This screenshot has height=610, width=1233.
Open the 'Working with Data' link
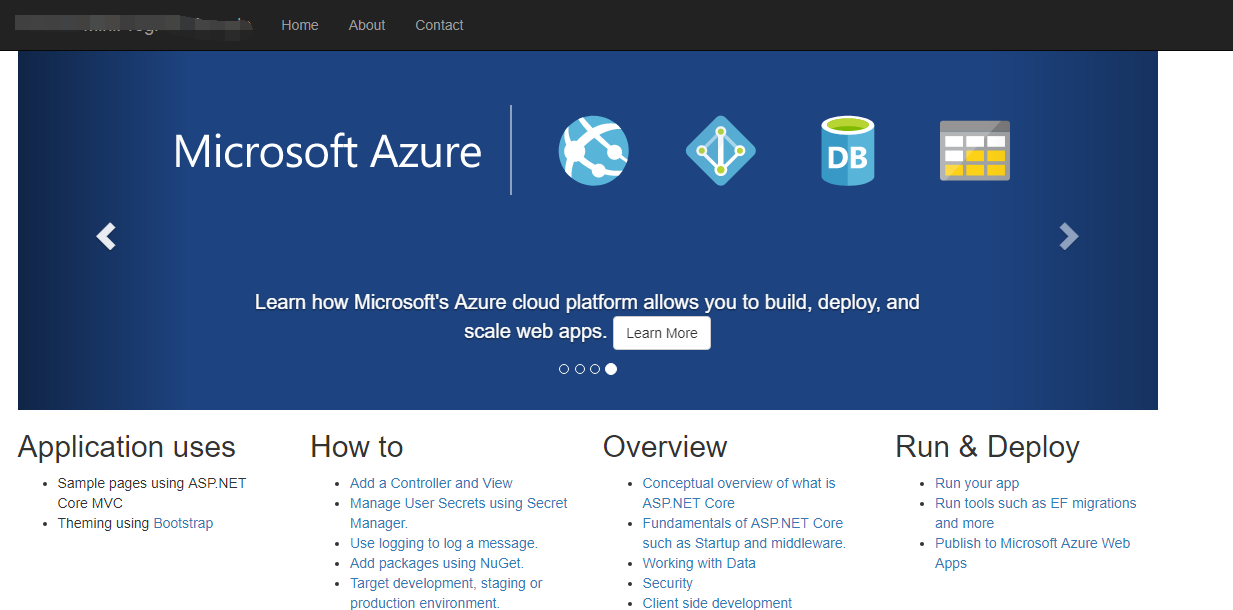tap(699, 563)
